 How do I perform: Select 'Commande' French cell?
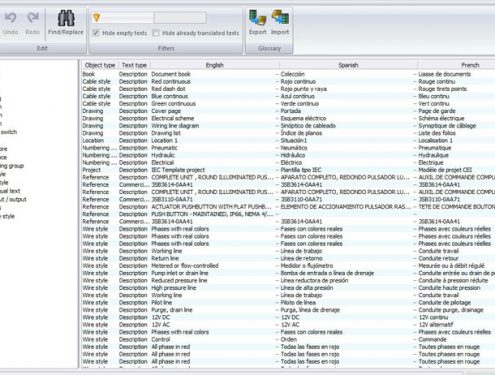(433, 339)
